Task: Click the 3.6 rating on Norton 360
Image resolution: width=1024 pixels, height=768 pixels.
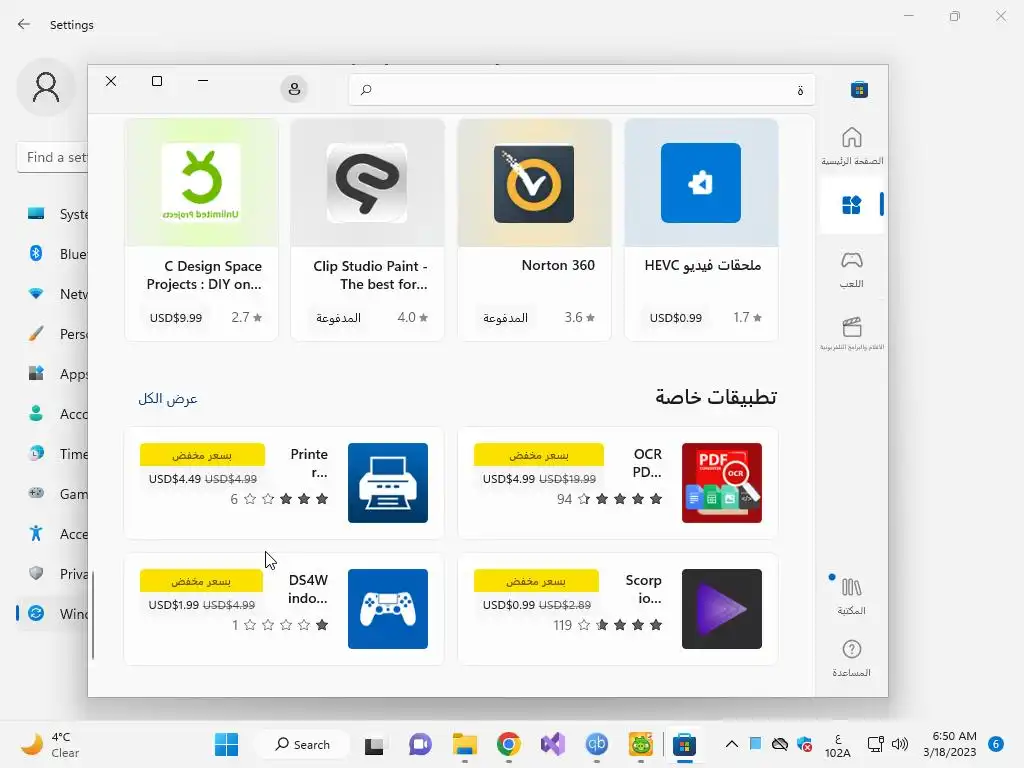Action: tap(580, 317)
